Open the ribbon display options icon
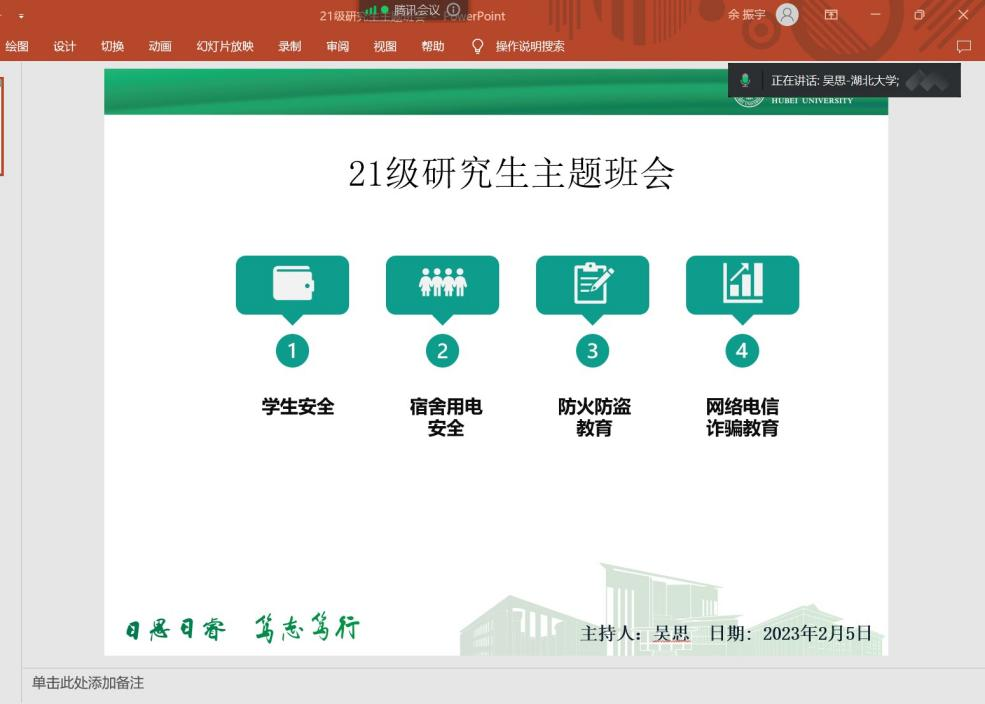 tap(831, 15)
